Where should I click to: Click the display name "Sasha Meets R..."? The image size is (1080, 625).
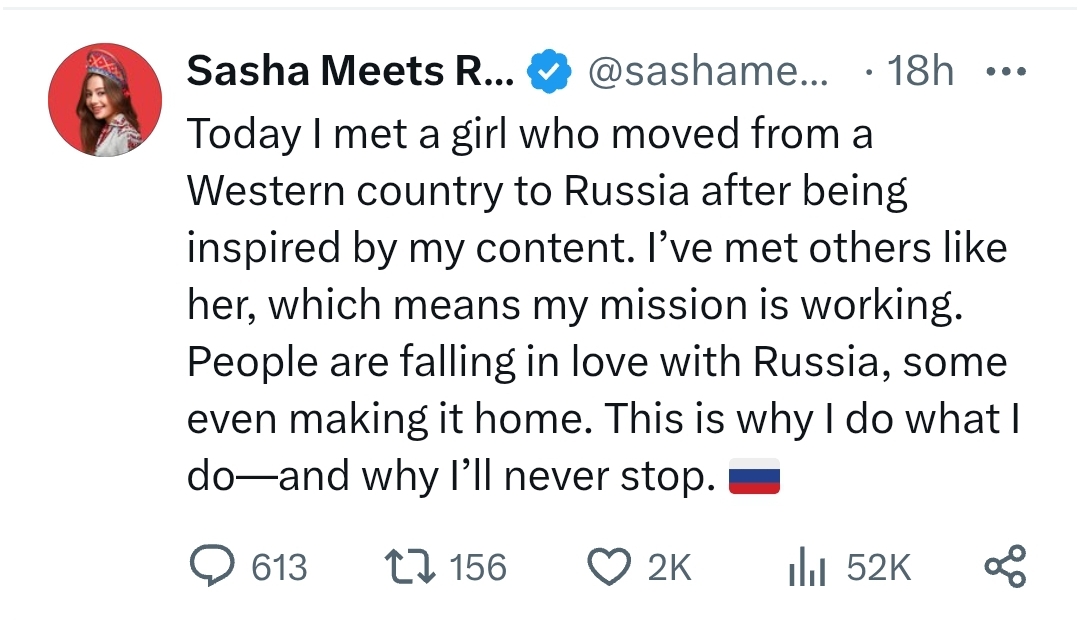click(x=351, y=71)
